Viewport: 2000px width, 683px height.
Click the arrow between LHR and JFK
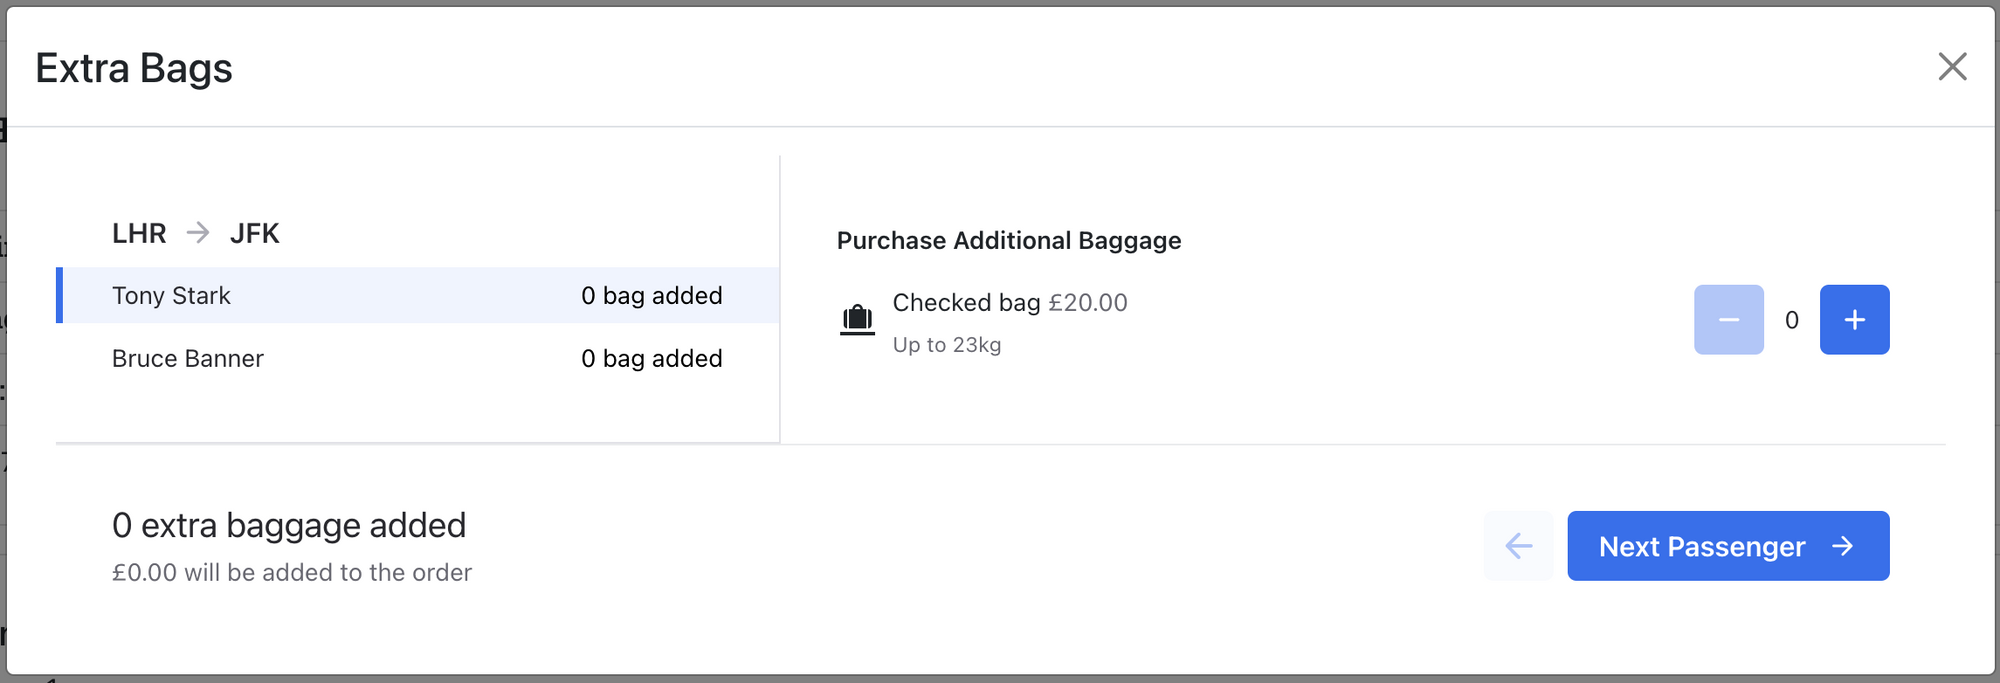(196, 233)
